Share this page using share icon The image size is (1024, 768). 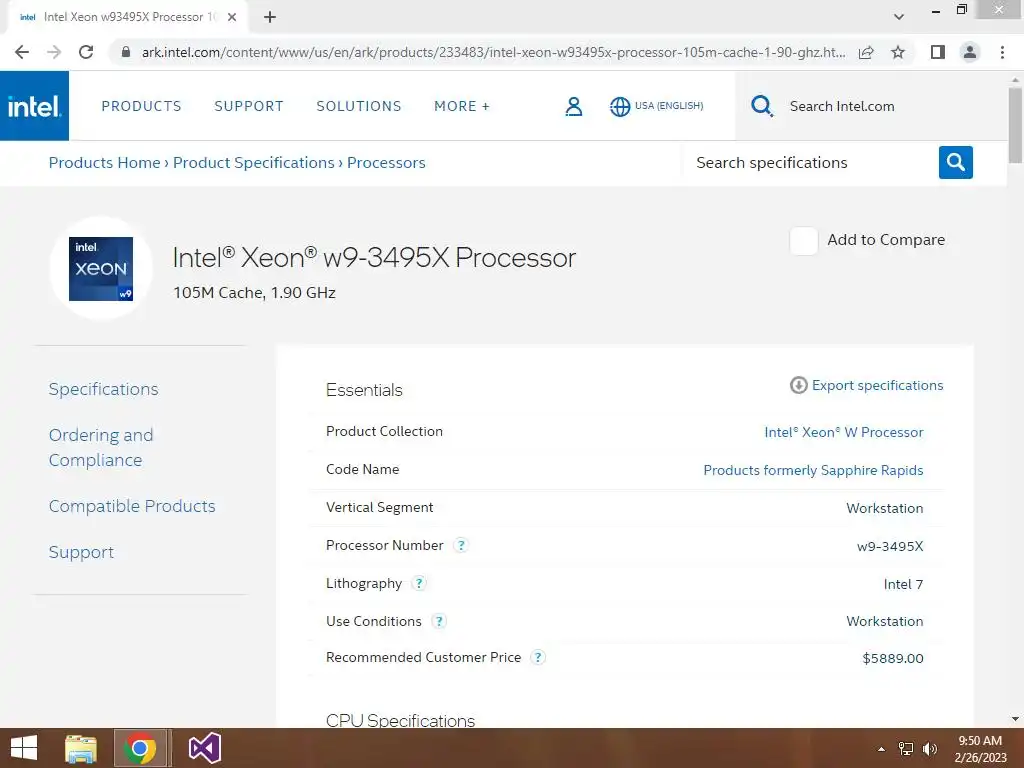click(x=866, y=52)
